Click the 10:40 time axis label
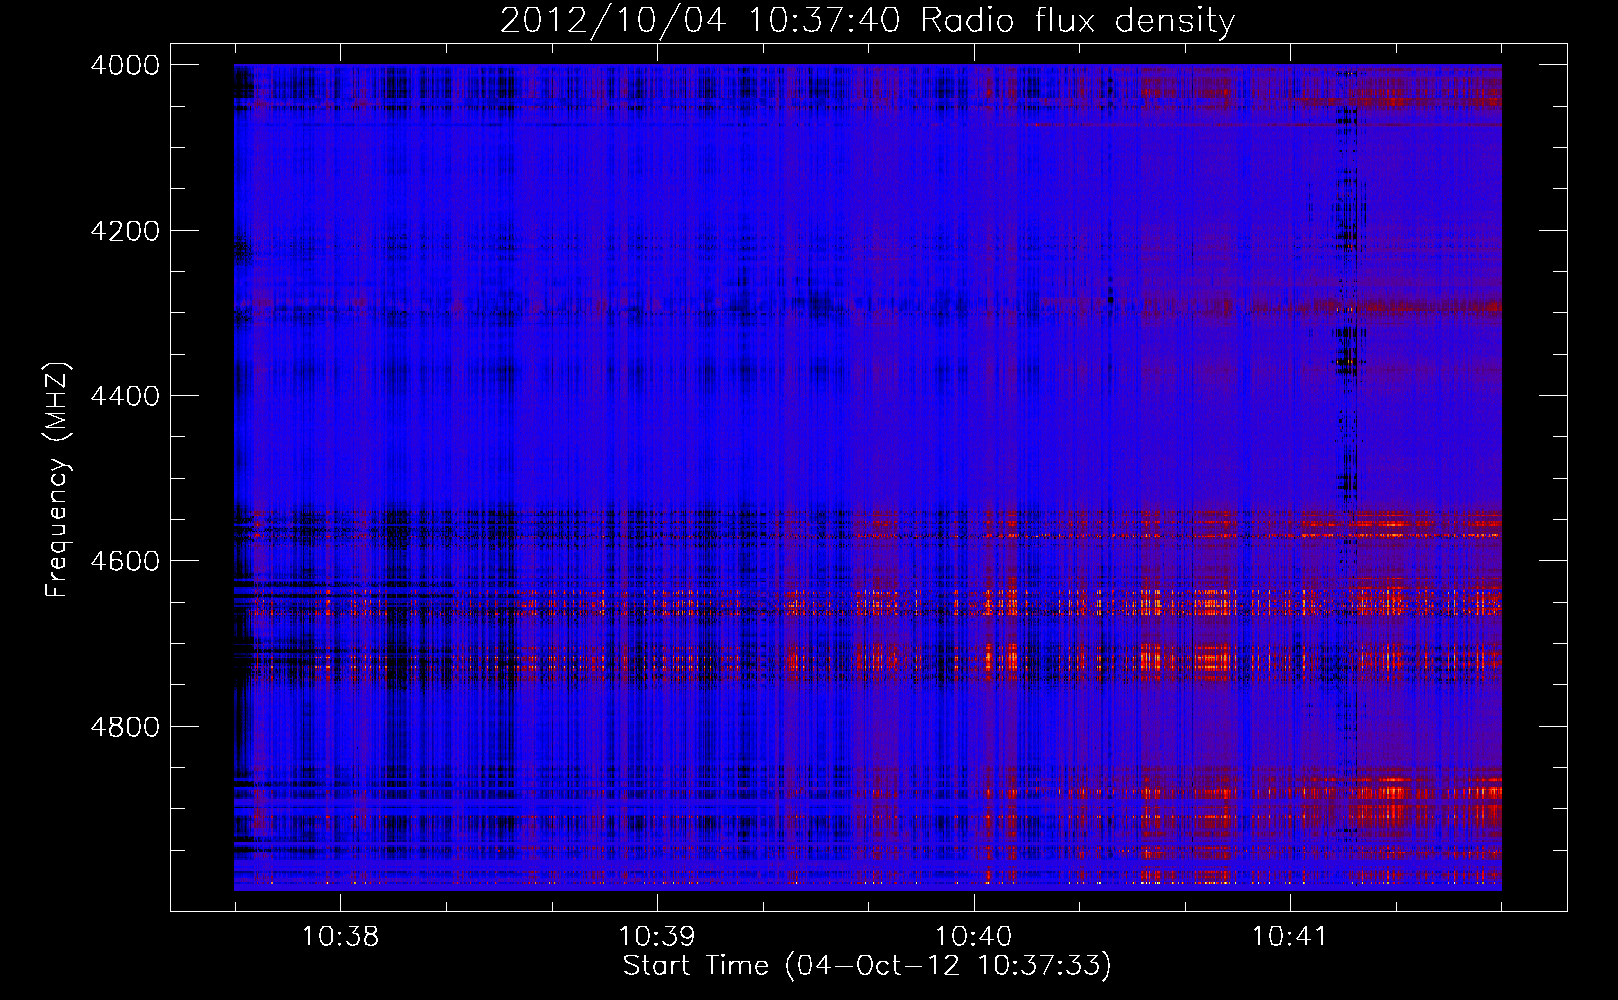 point(974,936)
